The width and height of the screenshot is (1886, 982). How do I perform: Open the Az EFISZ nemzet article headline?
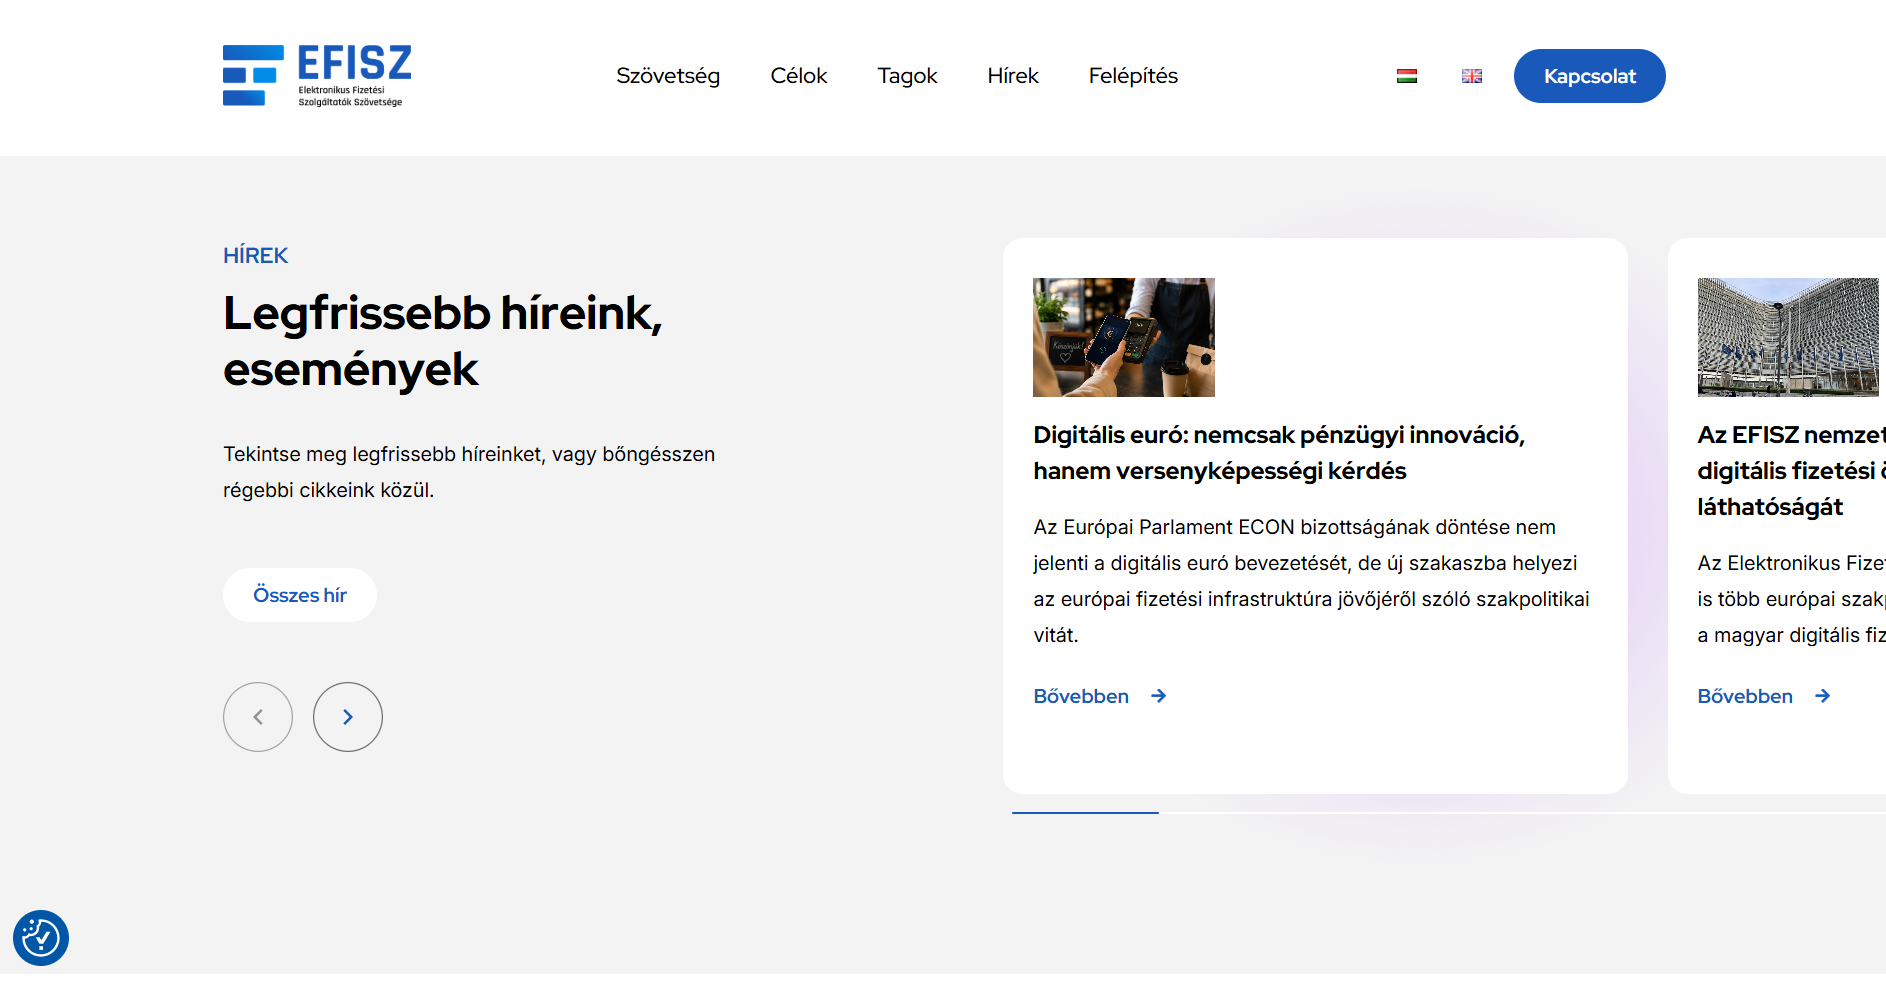[1791, 471]
